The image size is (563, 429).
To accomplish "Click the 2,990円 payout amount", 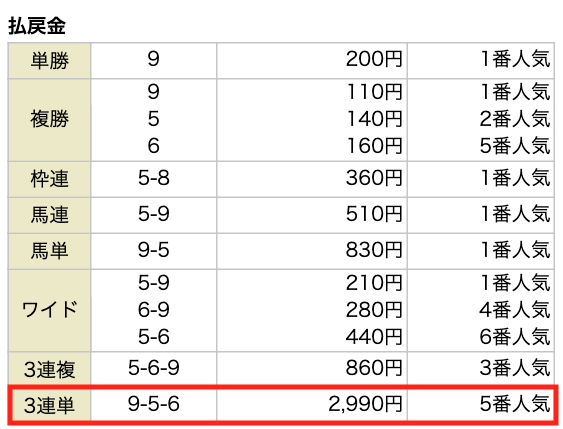I will click(365, 404).
